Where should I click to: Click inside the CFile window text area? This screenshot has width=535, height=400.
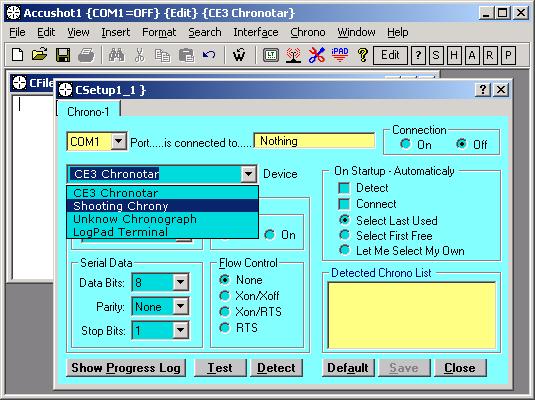click(x=32, y=186)
